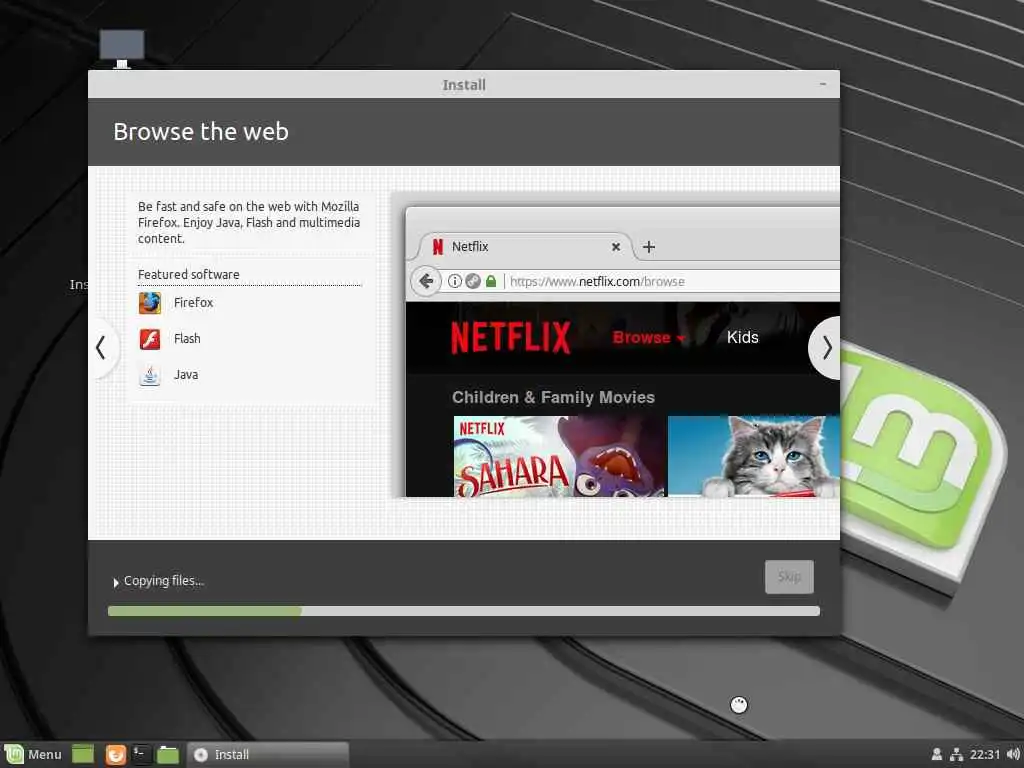Click the Netflix N favicon in tab

438,247
